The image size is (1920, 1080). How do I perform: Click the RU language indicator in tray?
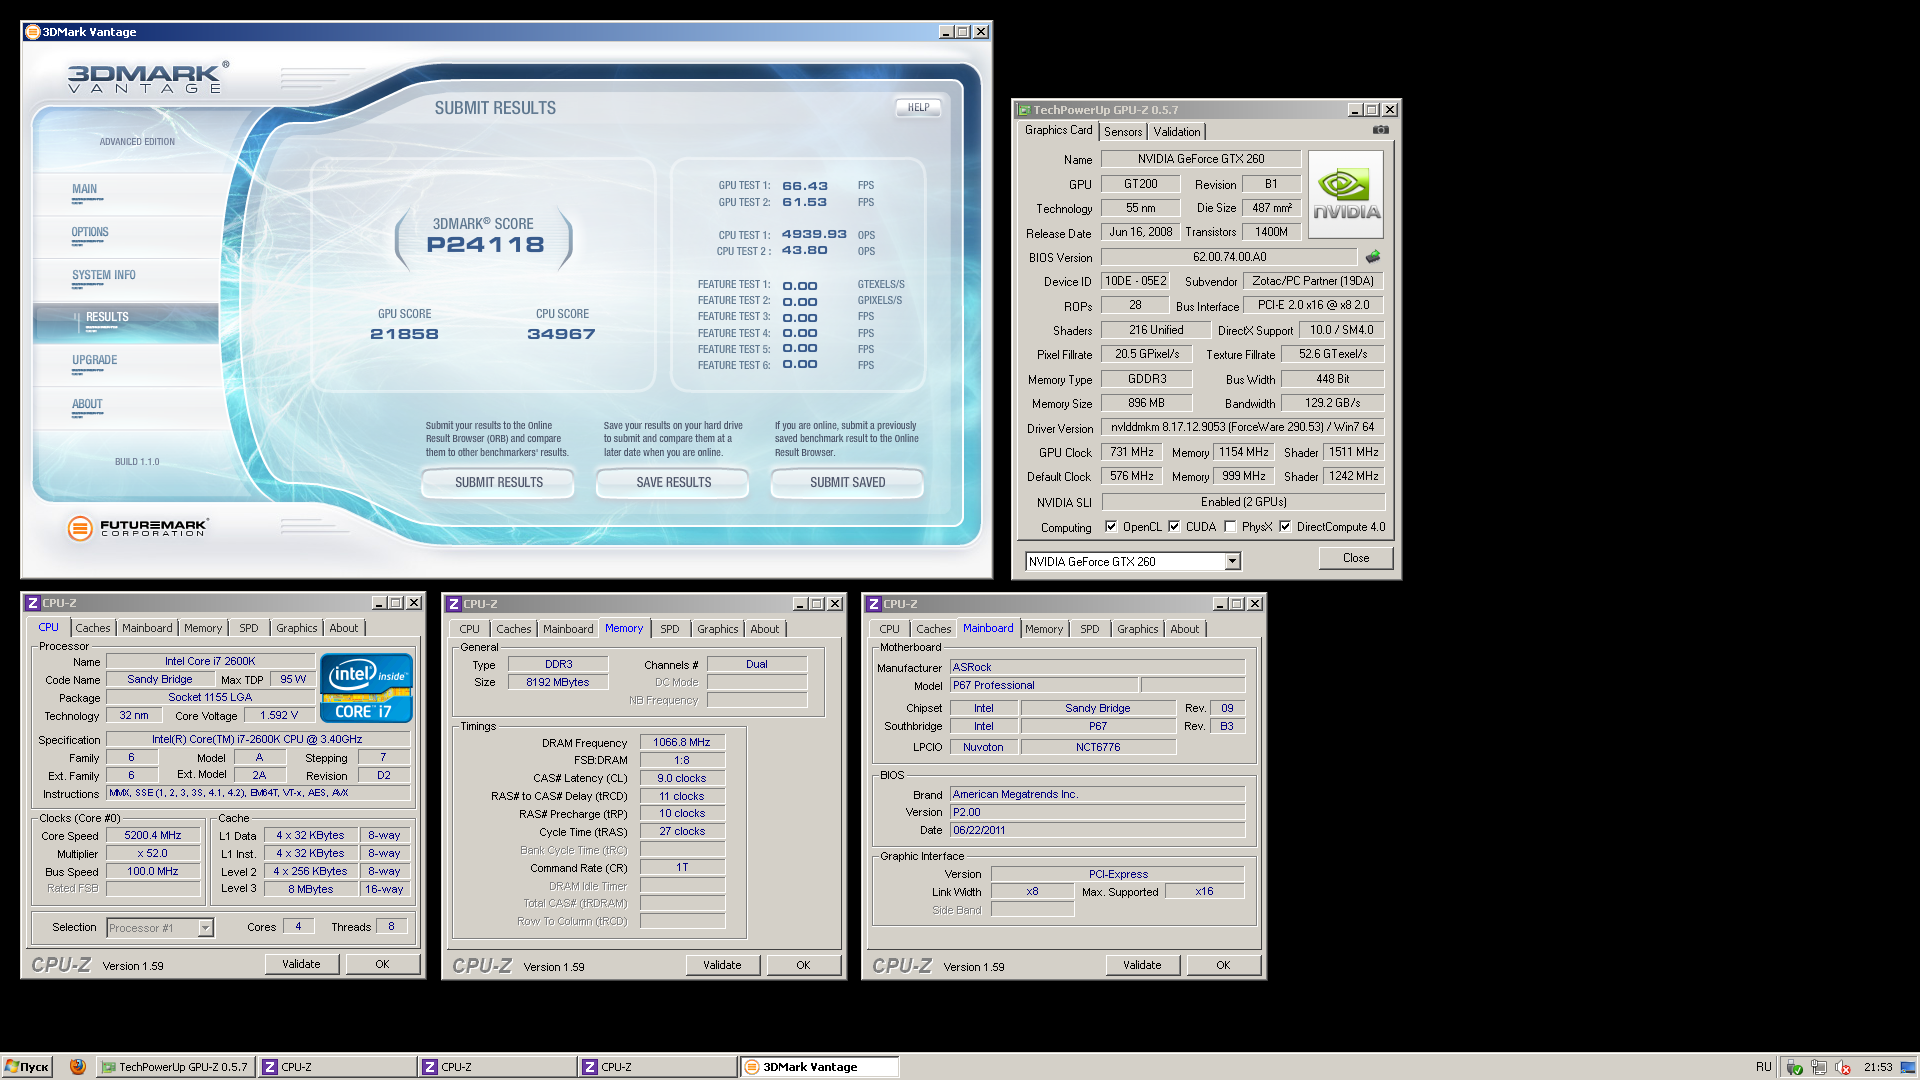pyautogui.click(x=1763, y=1067)
